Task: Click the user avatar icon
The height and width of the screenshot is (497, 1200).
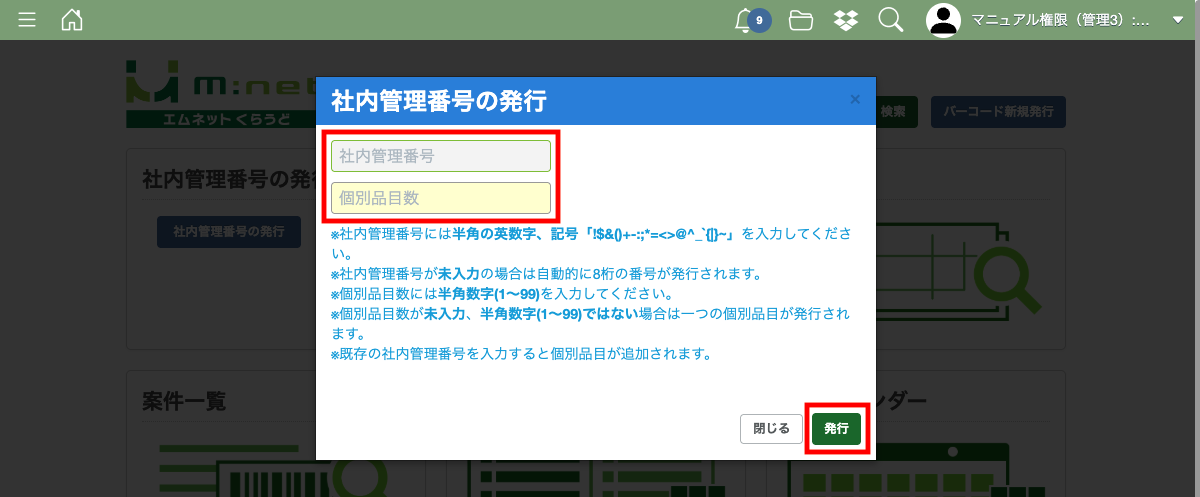Action: pos(943,20)
